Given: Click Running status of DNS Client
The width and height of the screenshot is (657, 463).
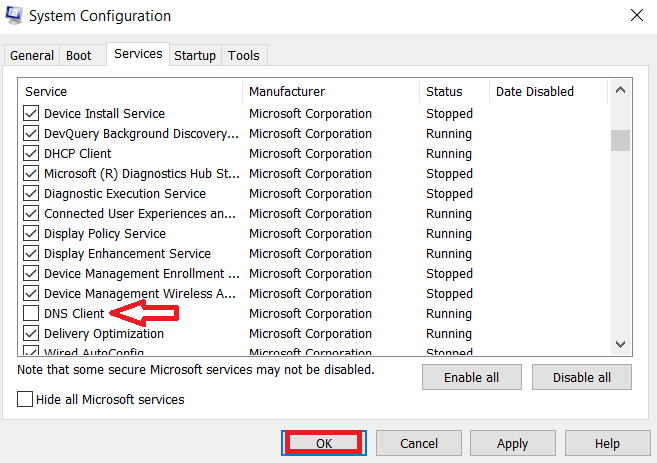Looking at the screenshot, I should click(449, 313).
